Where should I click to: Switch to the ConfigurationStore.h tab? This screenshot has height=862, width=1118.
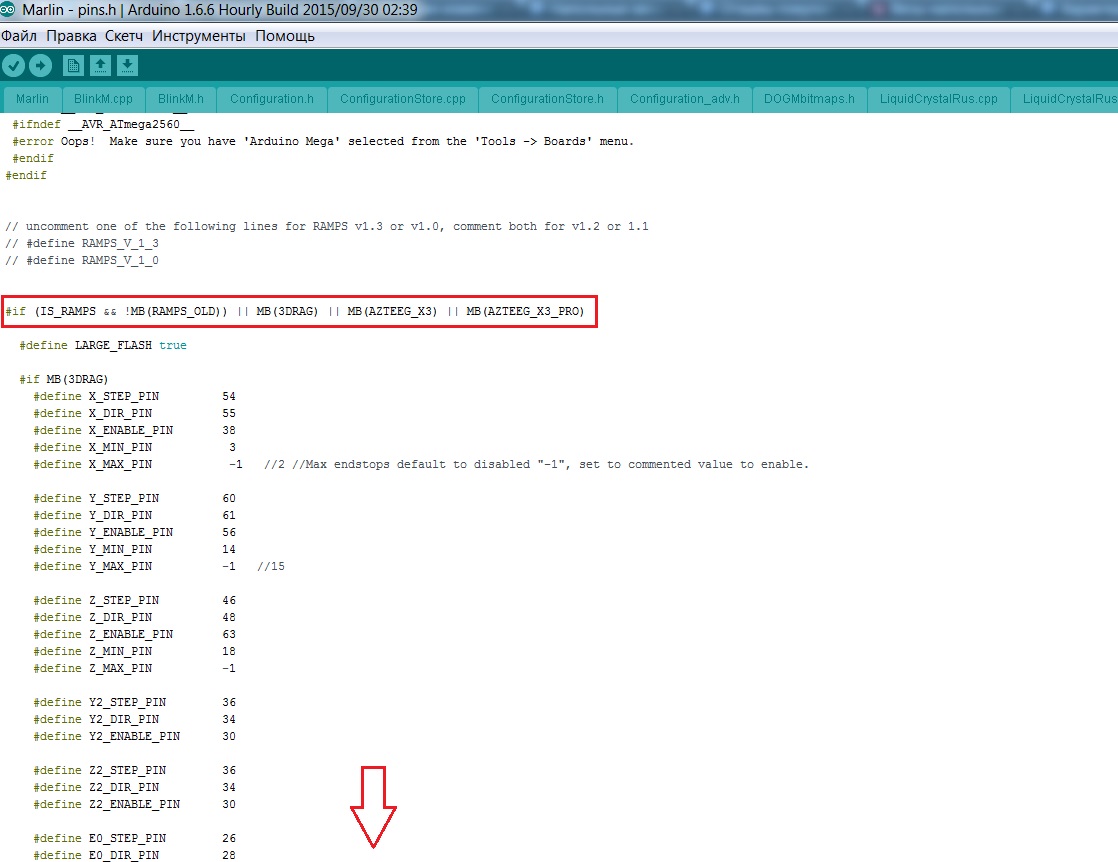(547, 99)
